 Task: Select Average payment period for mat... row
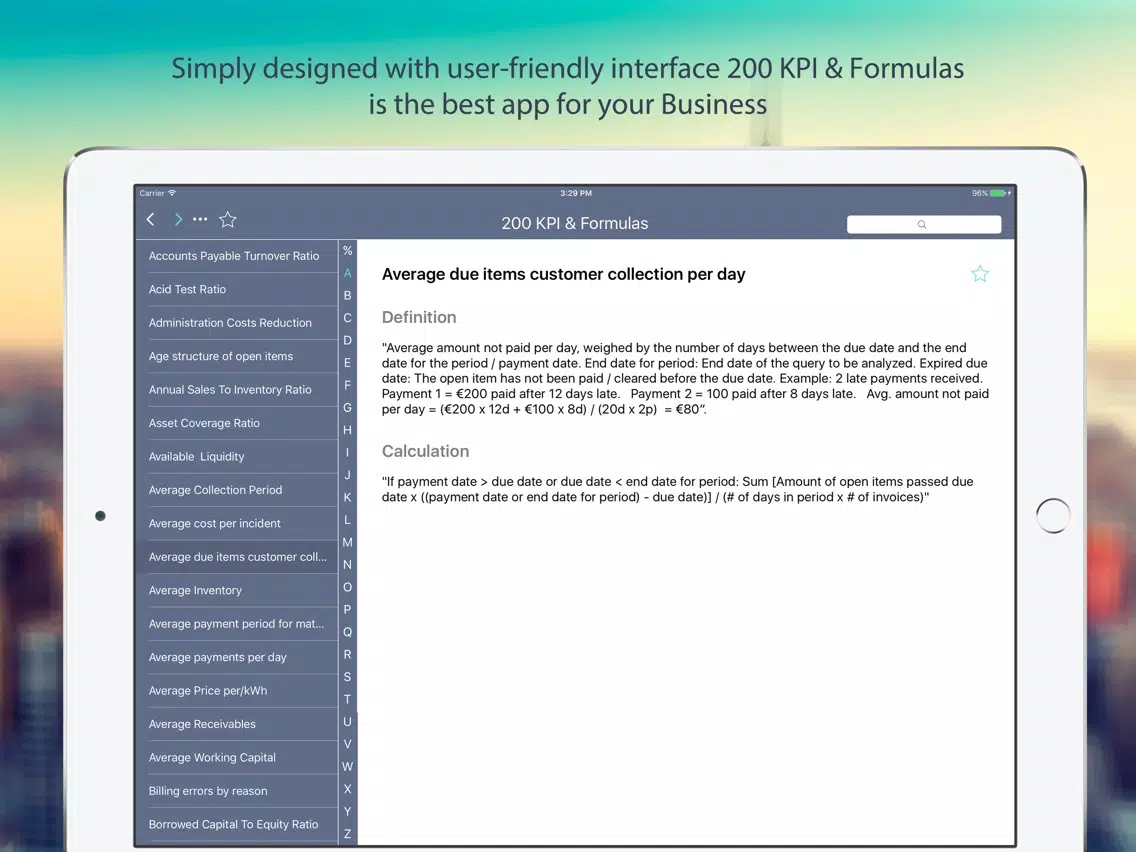coord(236,624)
